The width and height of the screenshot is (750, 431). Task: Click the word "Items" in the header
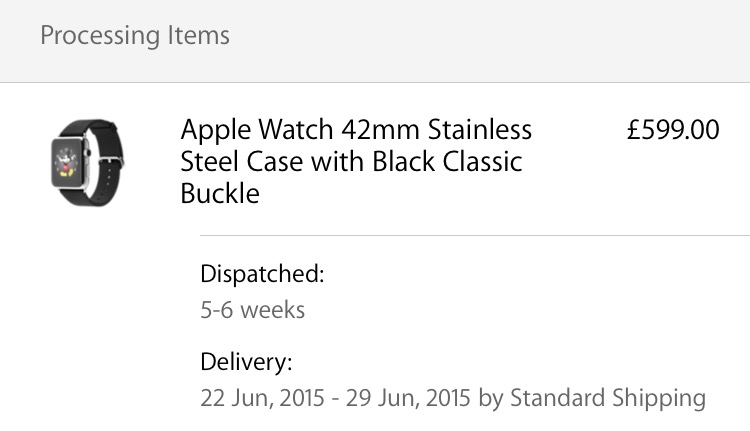pyautogui.click(x=197, y=36)
